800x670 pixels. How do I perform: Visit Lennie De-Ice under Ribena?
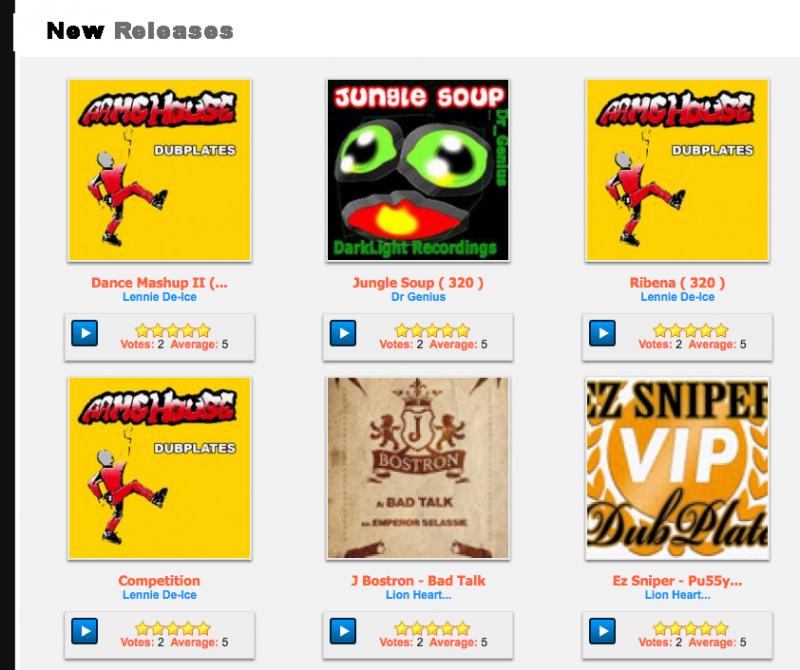point(677,297)
